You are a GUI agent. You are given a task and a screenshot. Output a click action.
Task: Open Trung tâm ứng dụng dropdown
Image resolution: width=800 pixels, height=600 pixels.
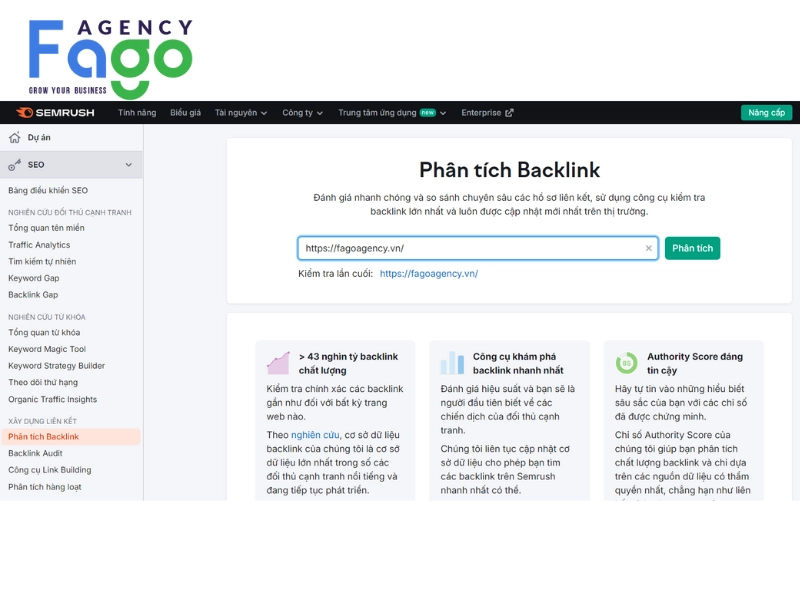point(392,113)
